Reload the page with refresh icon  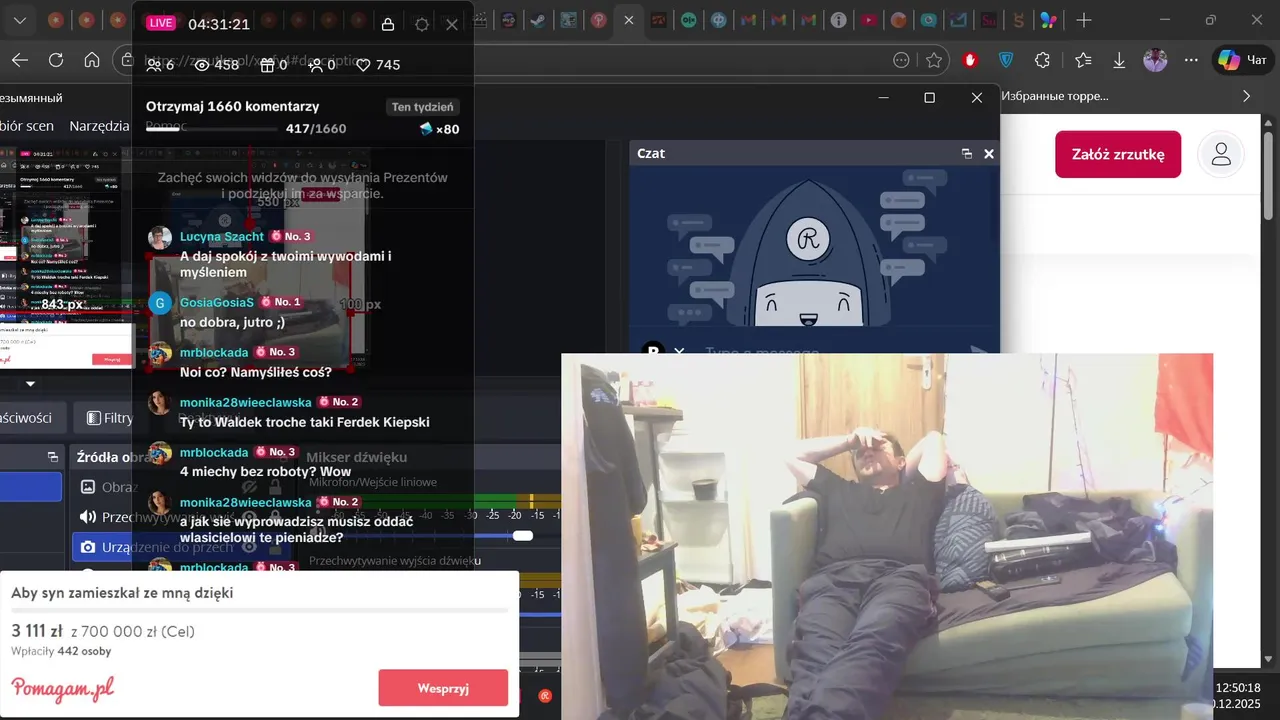(56, 60)
